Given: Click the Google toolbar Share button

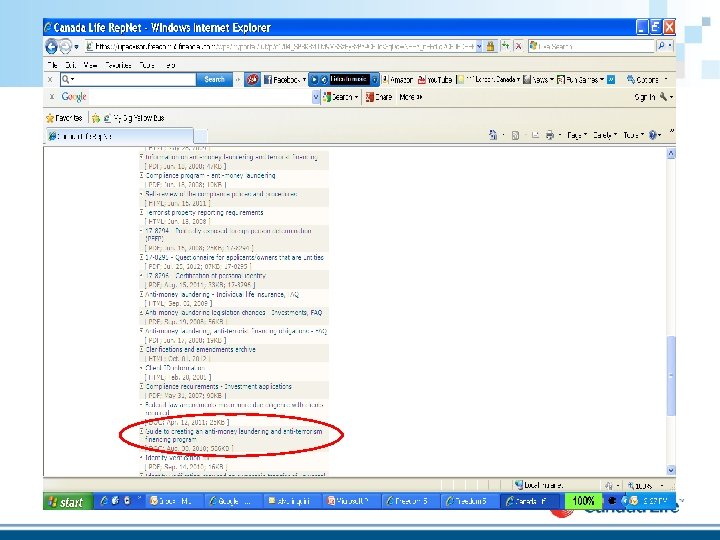Looking at the screenshot, I should 379,97.
